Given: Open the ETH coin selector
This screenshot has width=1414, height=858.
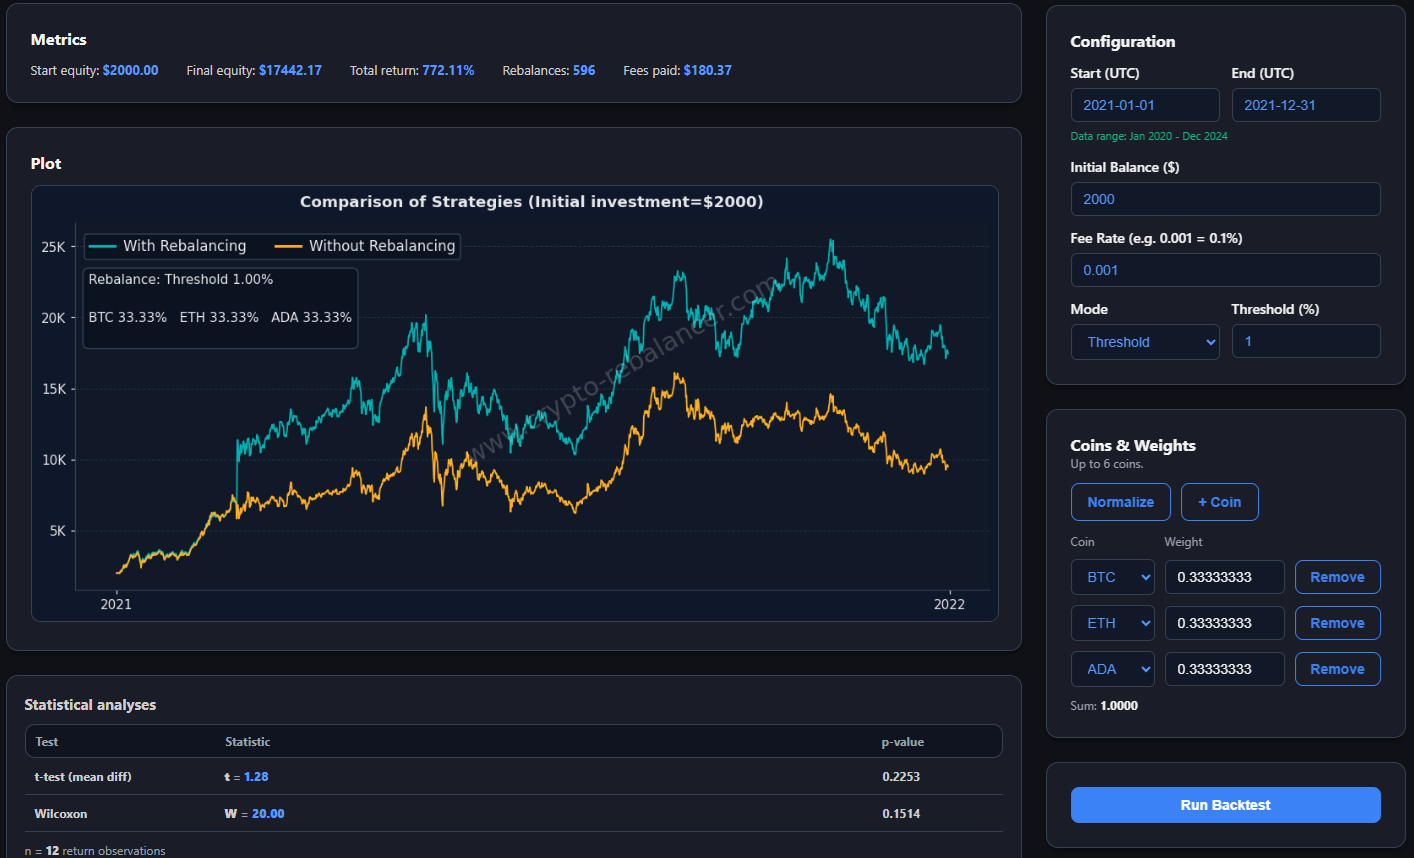Looking at the screenshot, I should coord(1112,623).
